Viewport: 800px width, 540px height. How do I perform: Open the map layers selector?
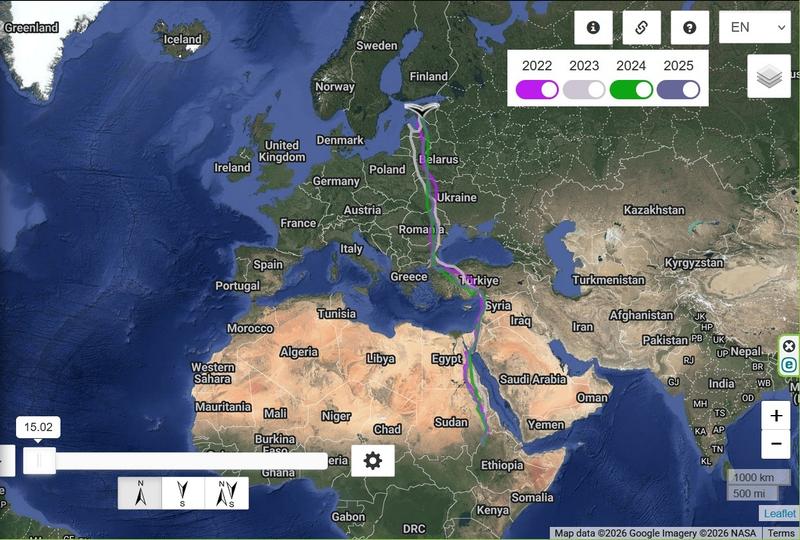[x=769, y=77]
